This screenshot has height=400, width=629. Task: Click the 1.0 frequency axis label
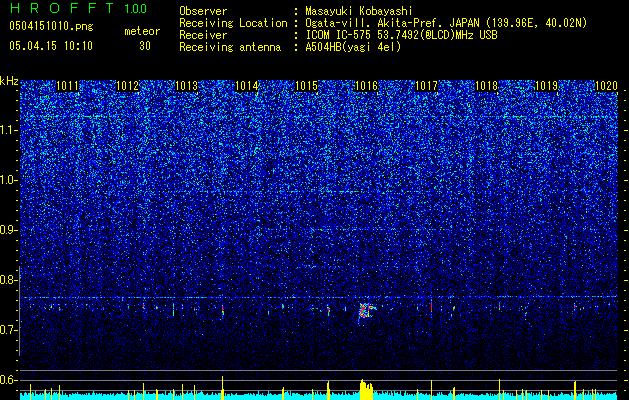coord(9,180)
